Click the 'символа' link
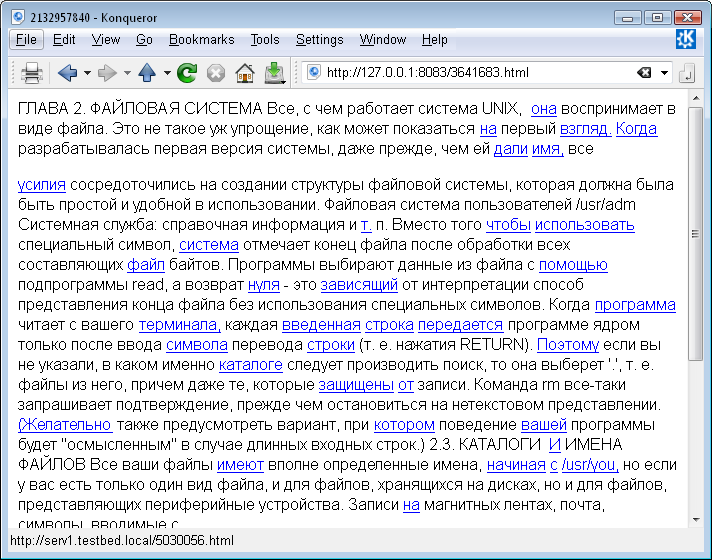The height and width of the screenshot is (560, 712). pyautogui.click(x=197, y=345)
